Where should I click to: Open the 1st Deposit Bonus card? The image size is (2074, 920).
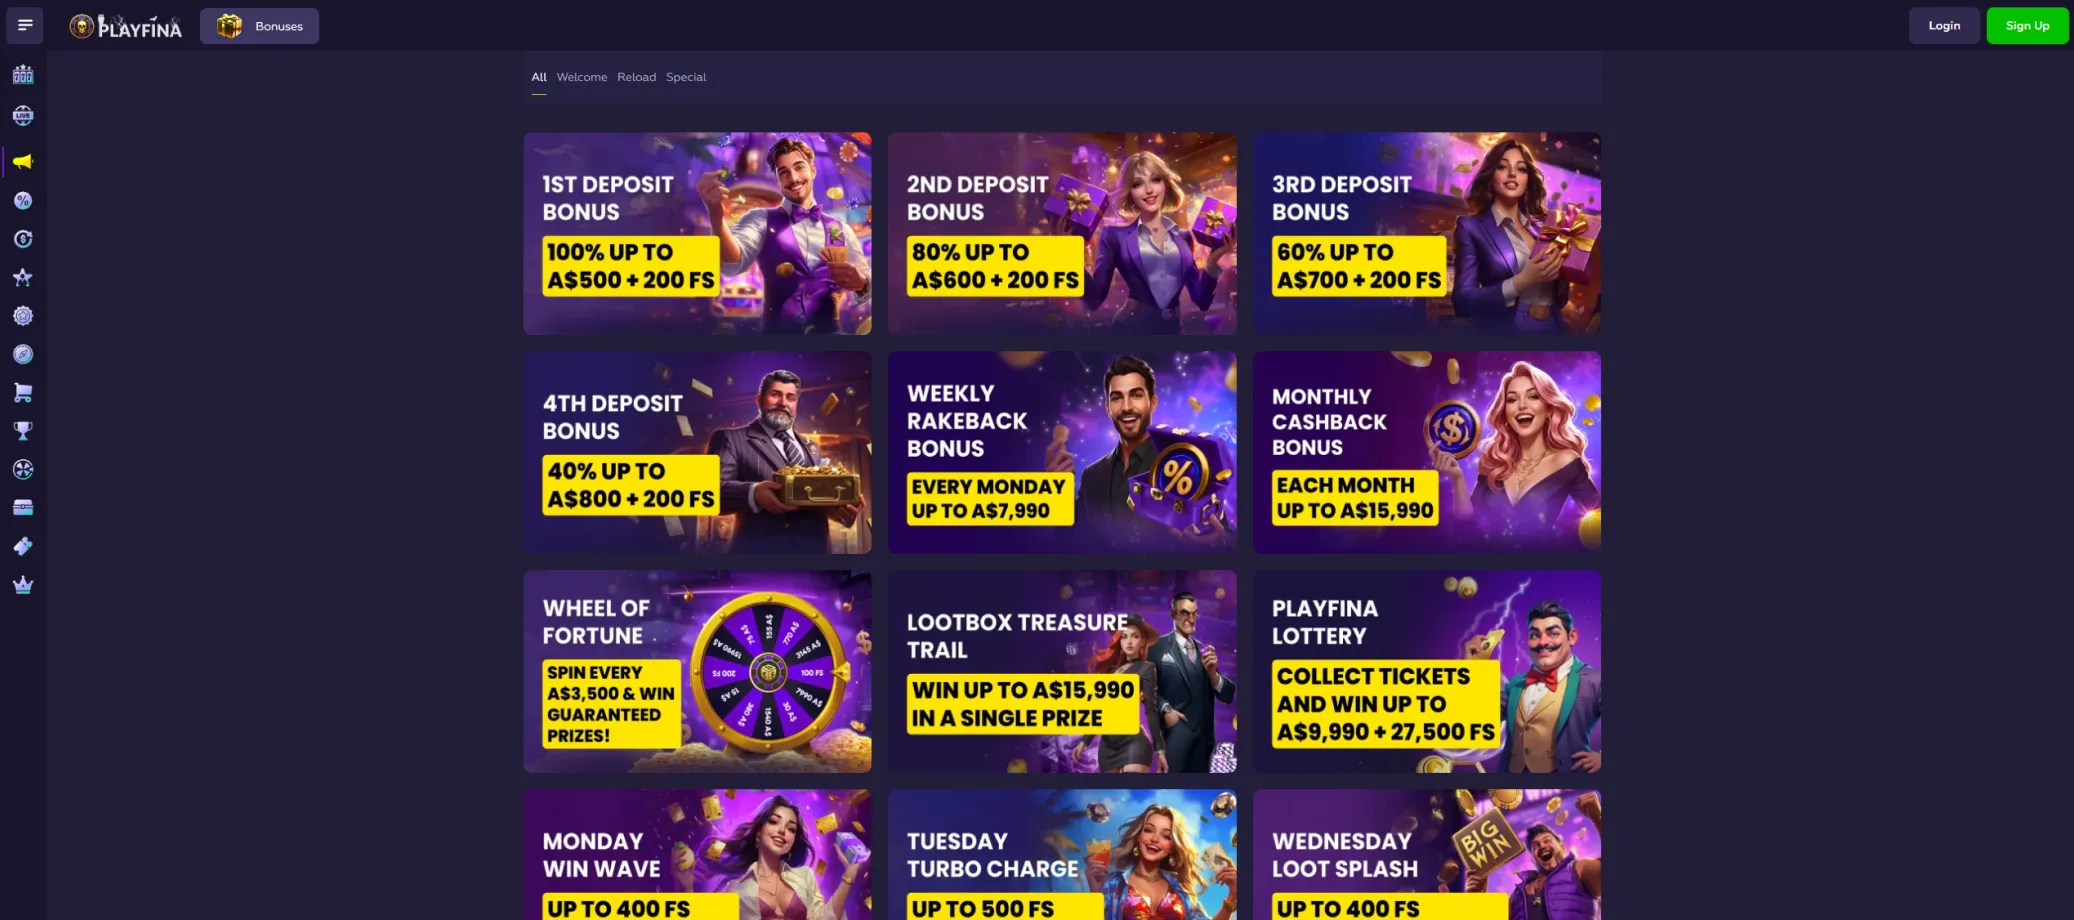coord(697,234)
